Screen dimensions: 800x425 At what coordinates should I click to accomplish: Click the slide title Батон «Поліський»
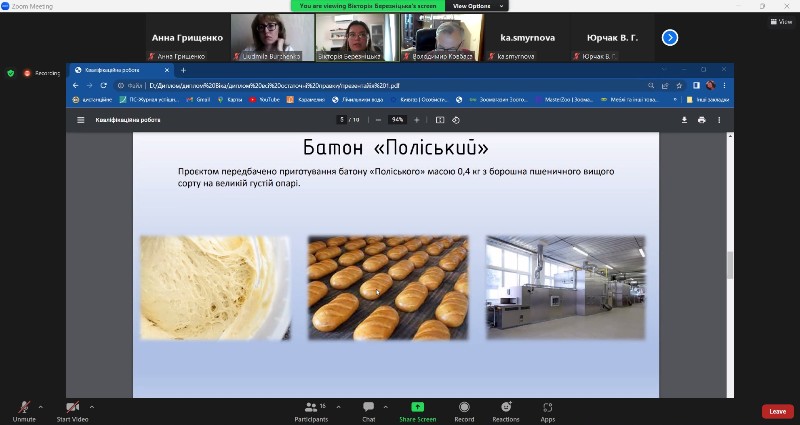pyautogui.click(x=395, y=147)
